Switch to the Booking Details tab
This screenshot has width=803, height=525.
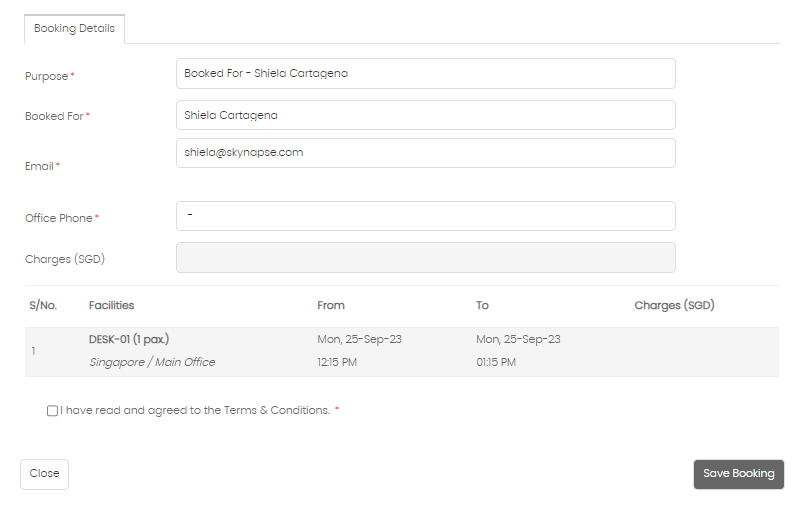(74, 29)
